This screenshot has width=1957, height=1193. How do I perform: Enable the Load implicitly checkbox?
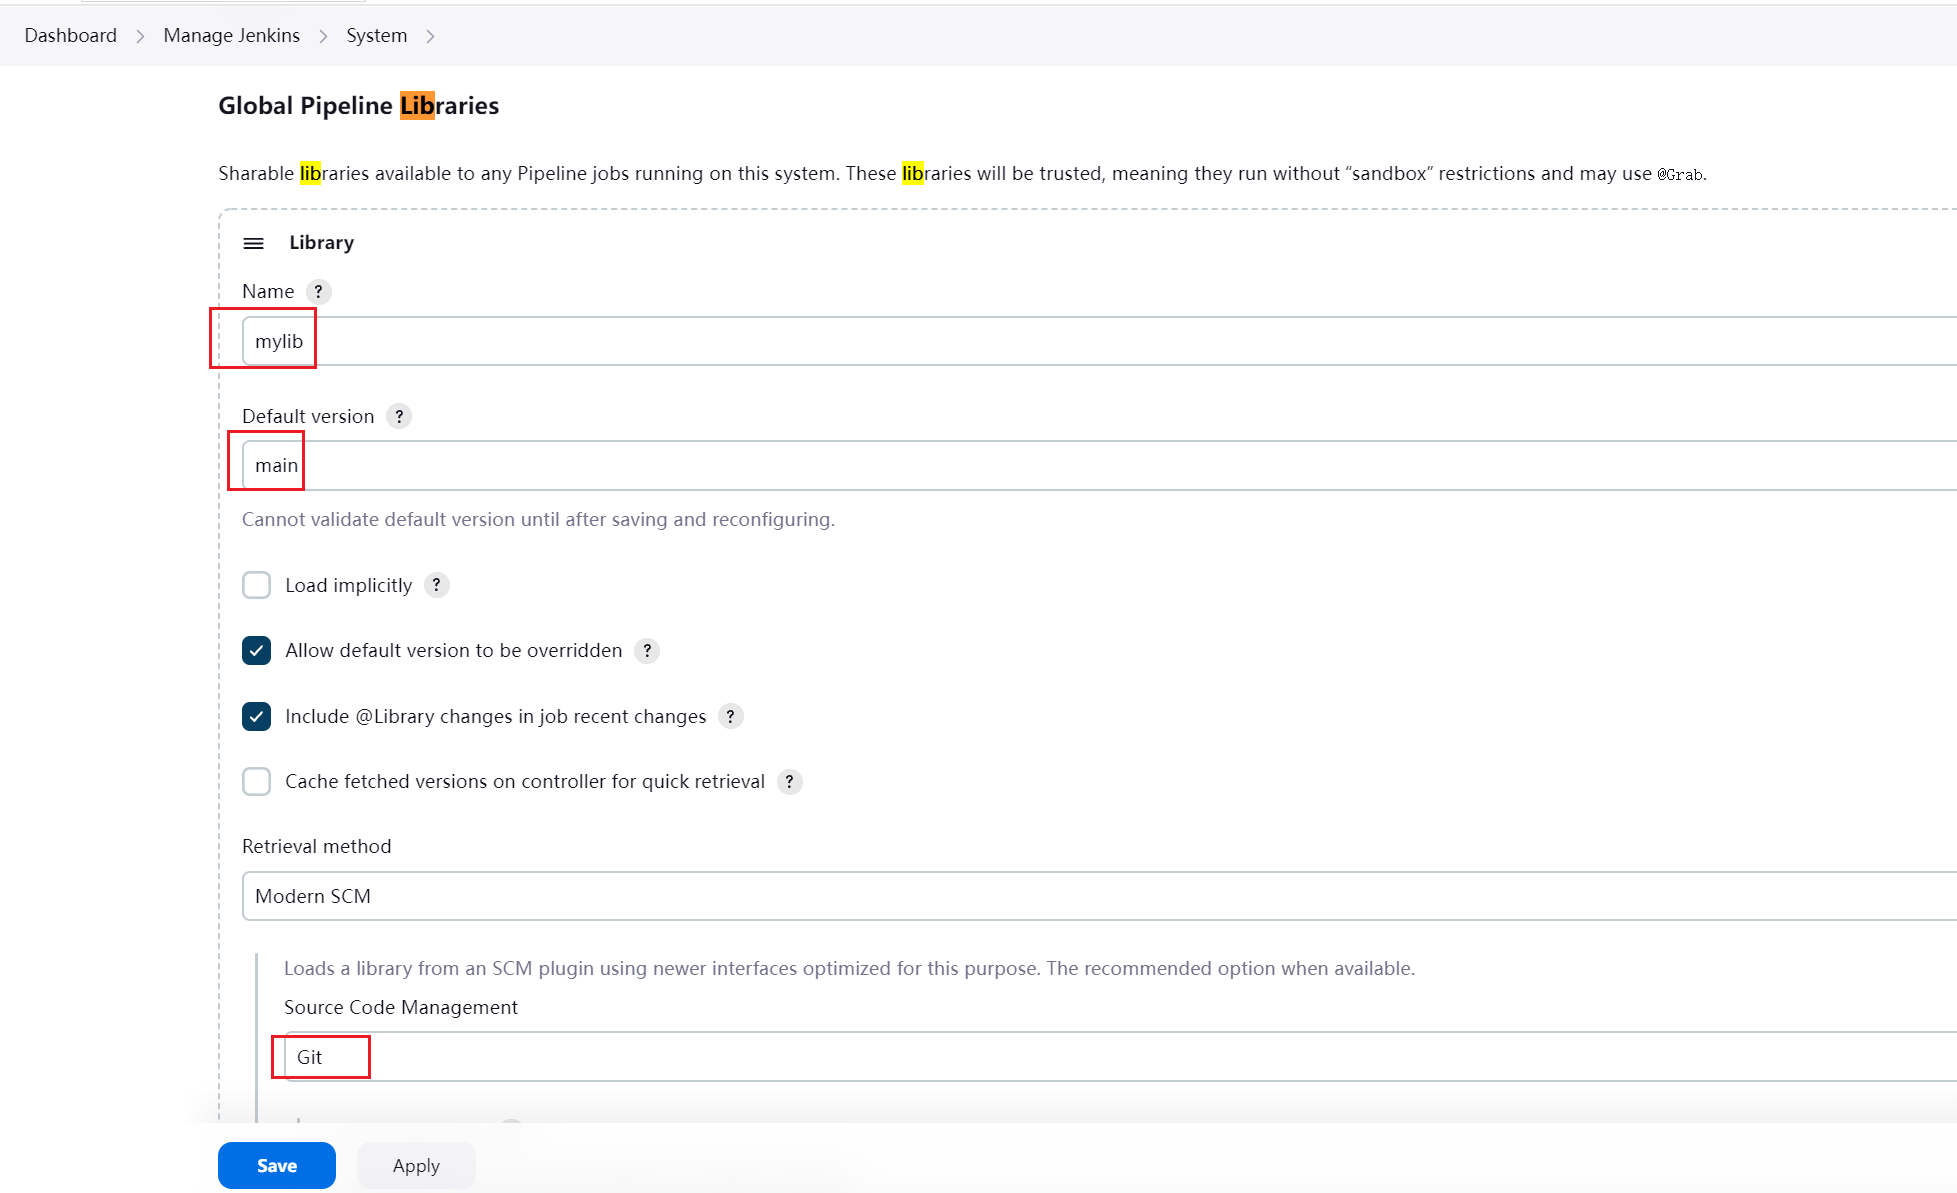256,585
